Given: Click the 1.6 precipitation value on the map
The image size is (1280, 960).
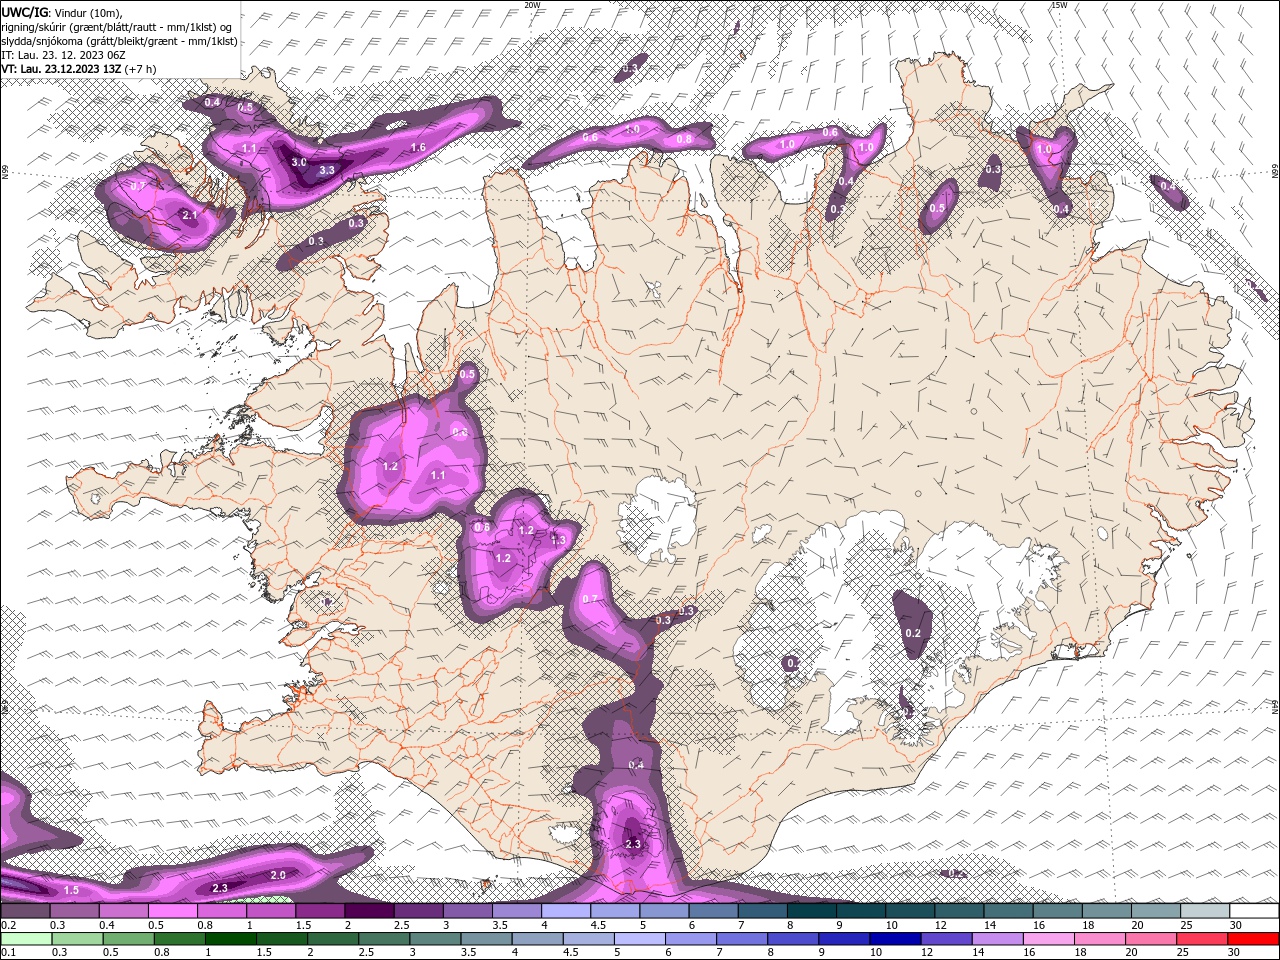Looking at the screenshot, I should (x=418, y=147).
